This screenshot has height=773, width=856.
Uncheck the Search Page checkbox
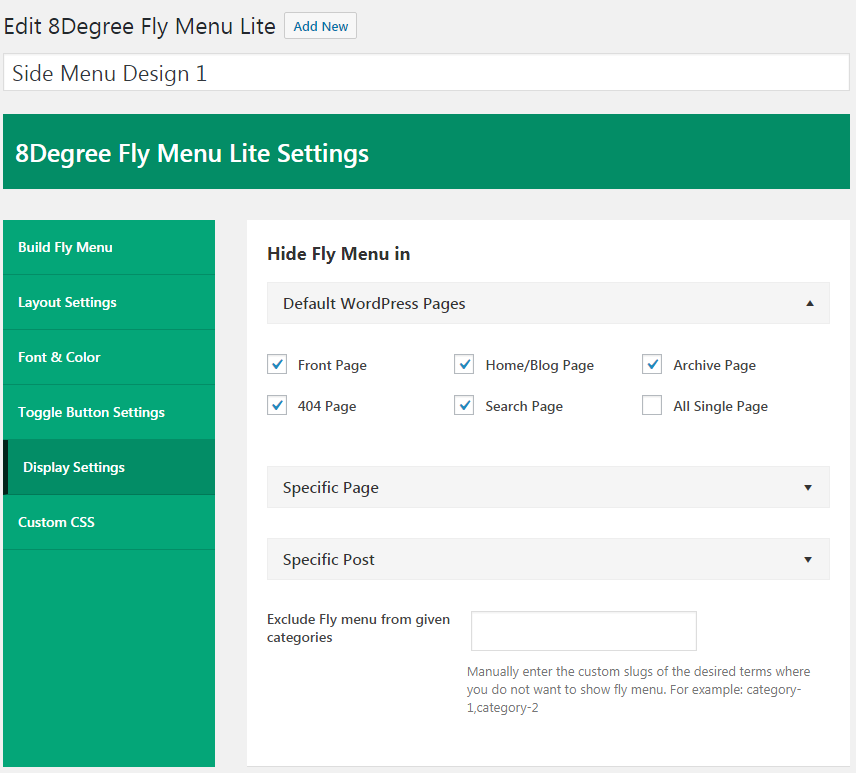464,406
